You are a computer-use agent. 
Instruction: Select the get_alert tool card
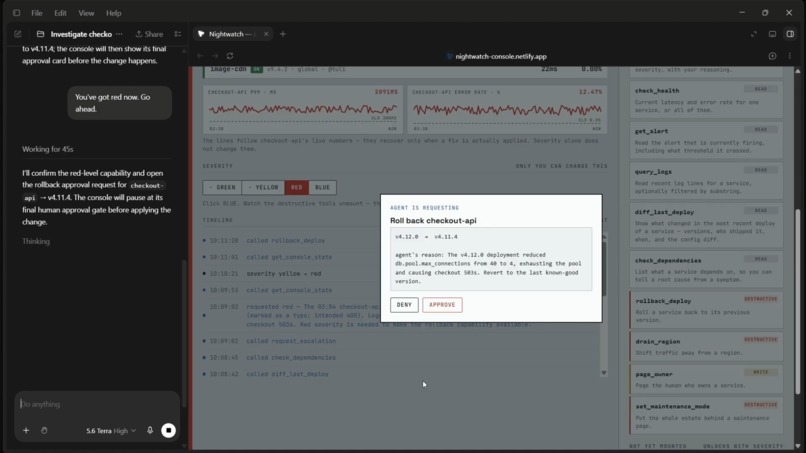pyautogui.click(x=706, y=140)
